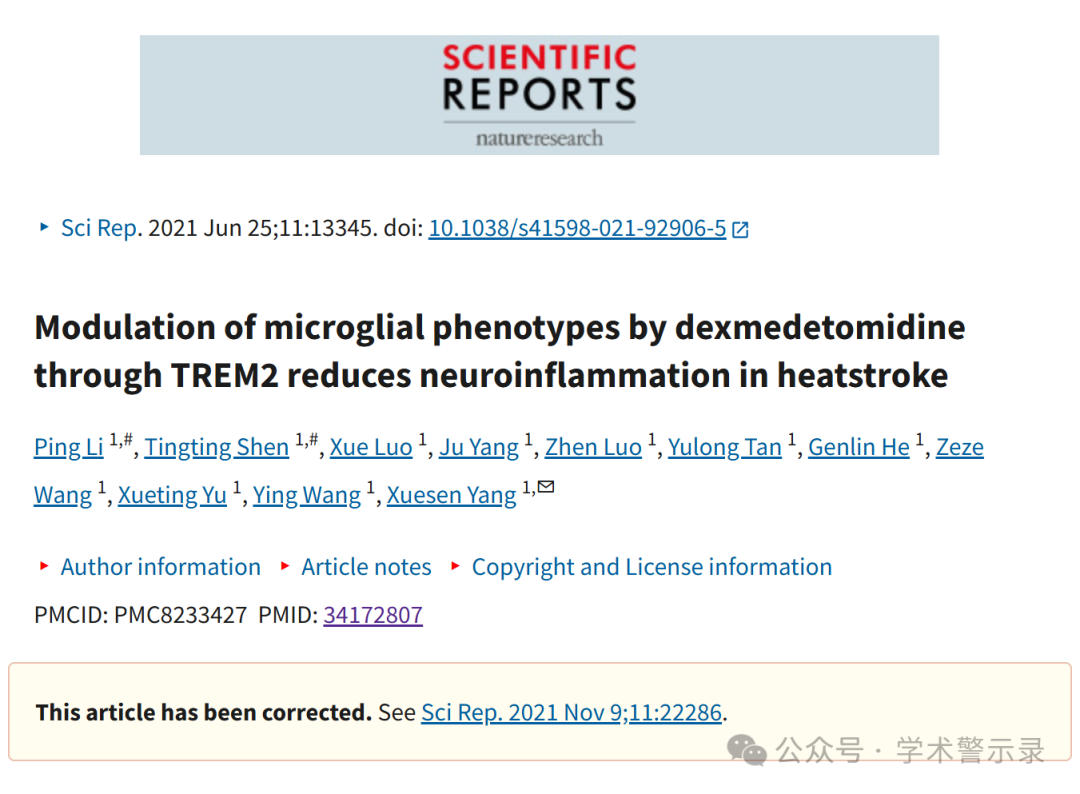Open Xueting Yu author link
This screenshot has width=1080, height=794.
pyautogui.click(x=172, y=495)
